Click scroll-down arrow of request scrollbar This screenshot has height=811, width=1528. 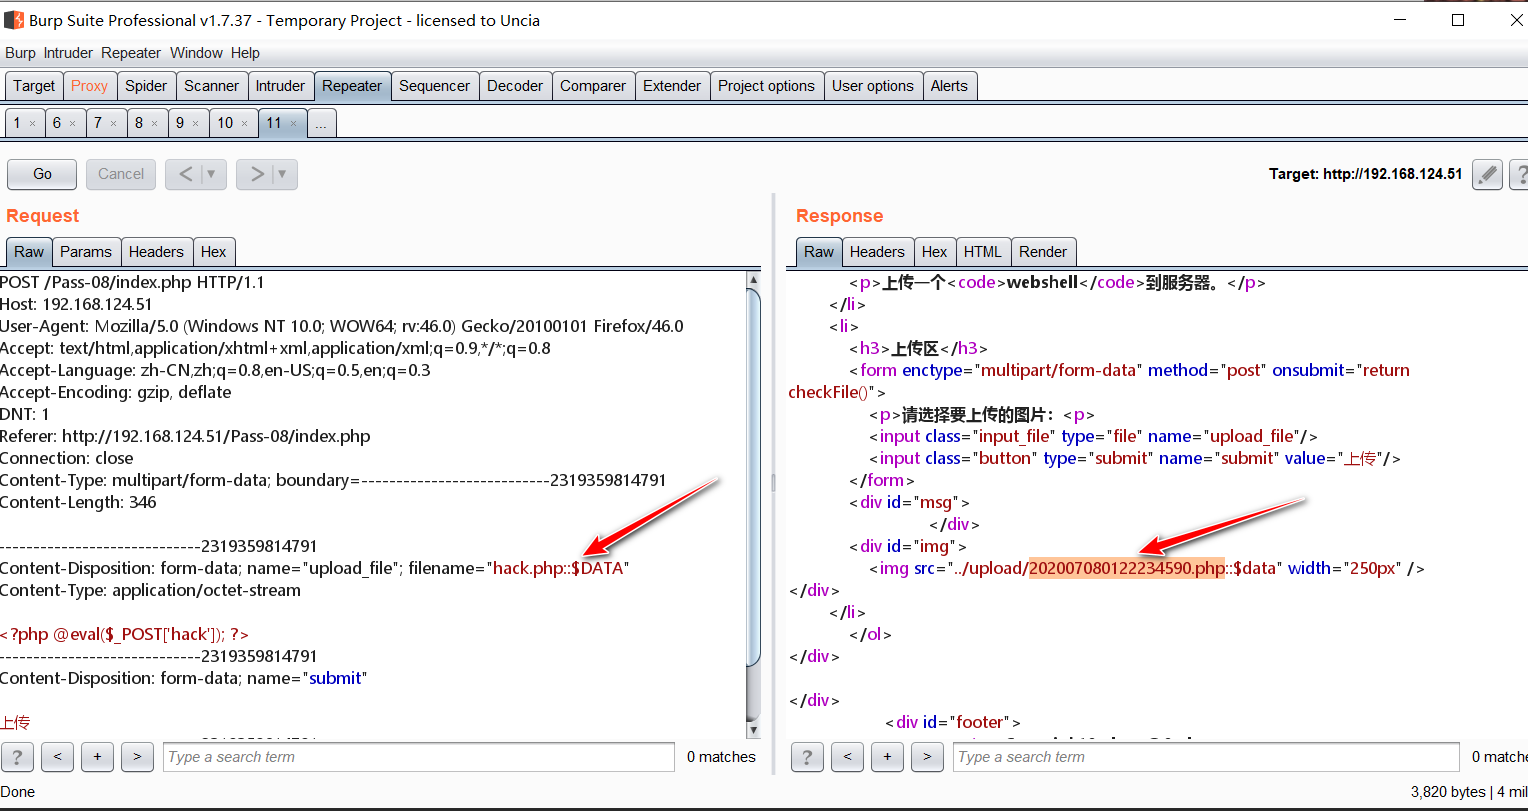(753, 731)
